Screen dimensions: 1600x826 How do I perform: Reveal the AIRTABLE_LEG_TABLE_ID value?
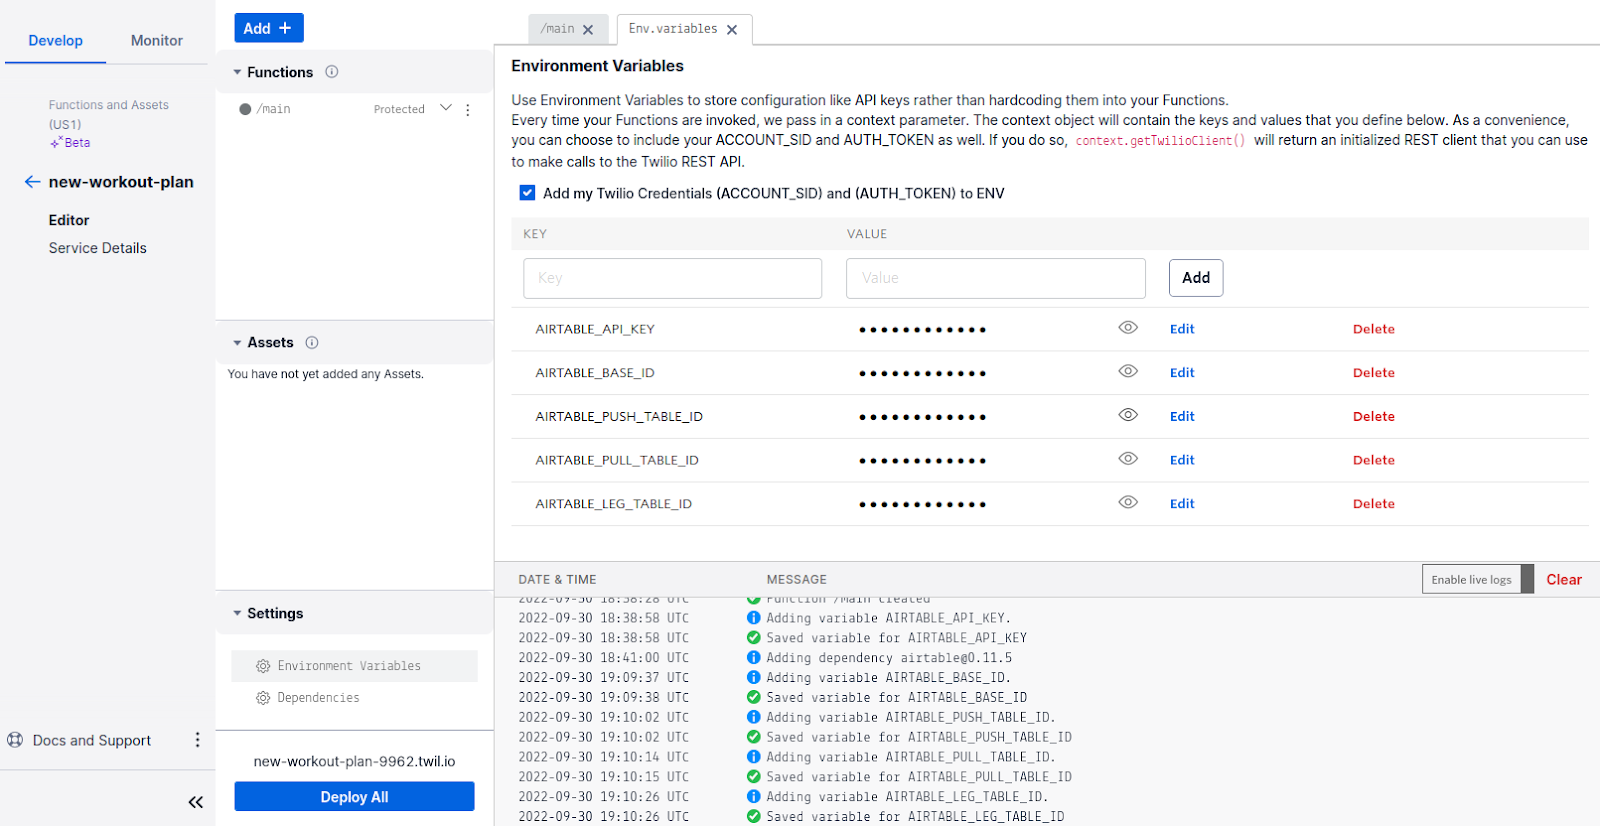click(x=1128, y=502)
